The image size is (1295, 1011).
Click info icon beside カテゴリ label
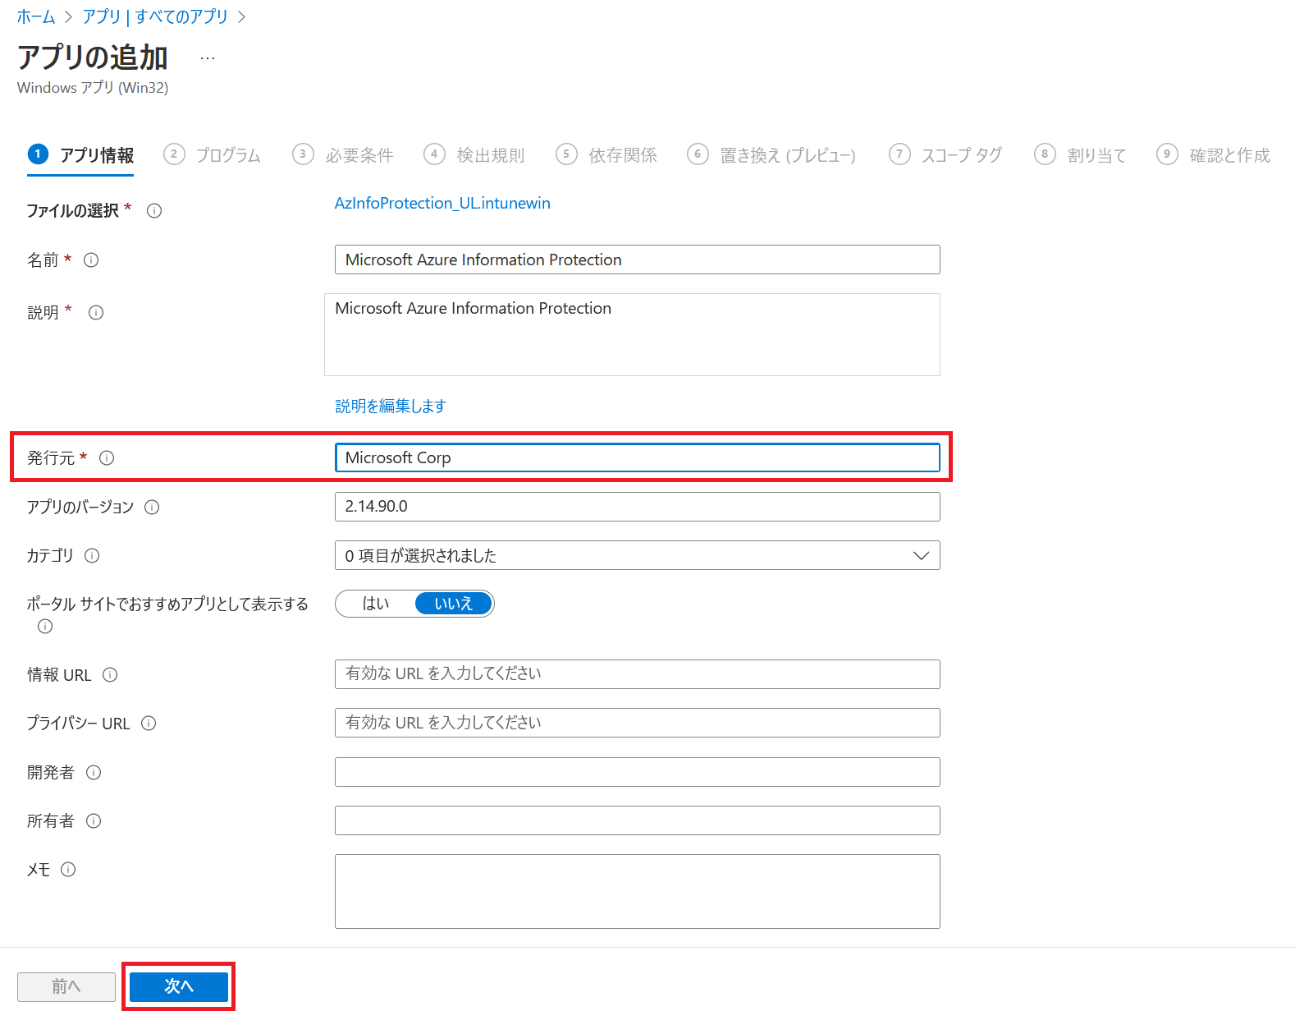click(x=92, y=556)
